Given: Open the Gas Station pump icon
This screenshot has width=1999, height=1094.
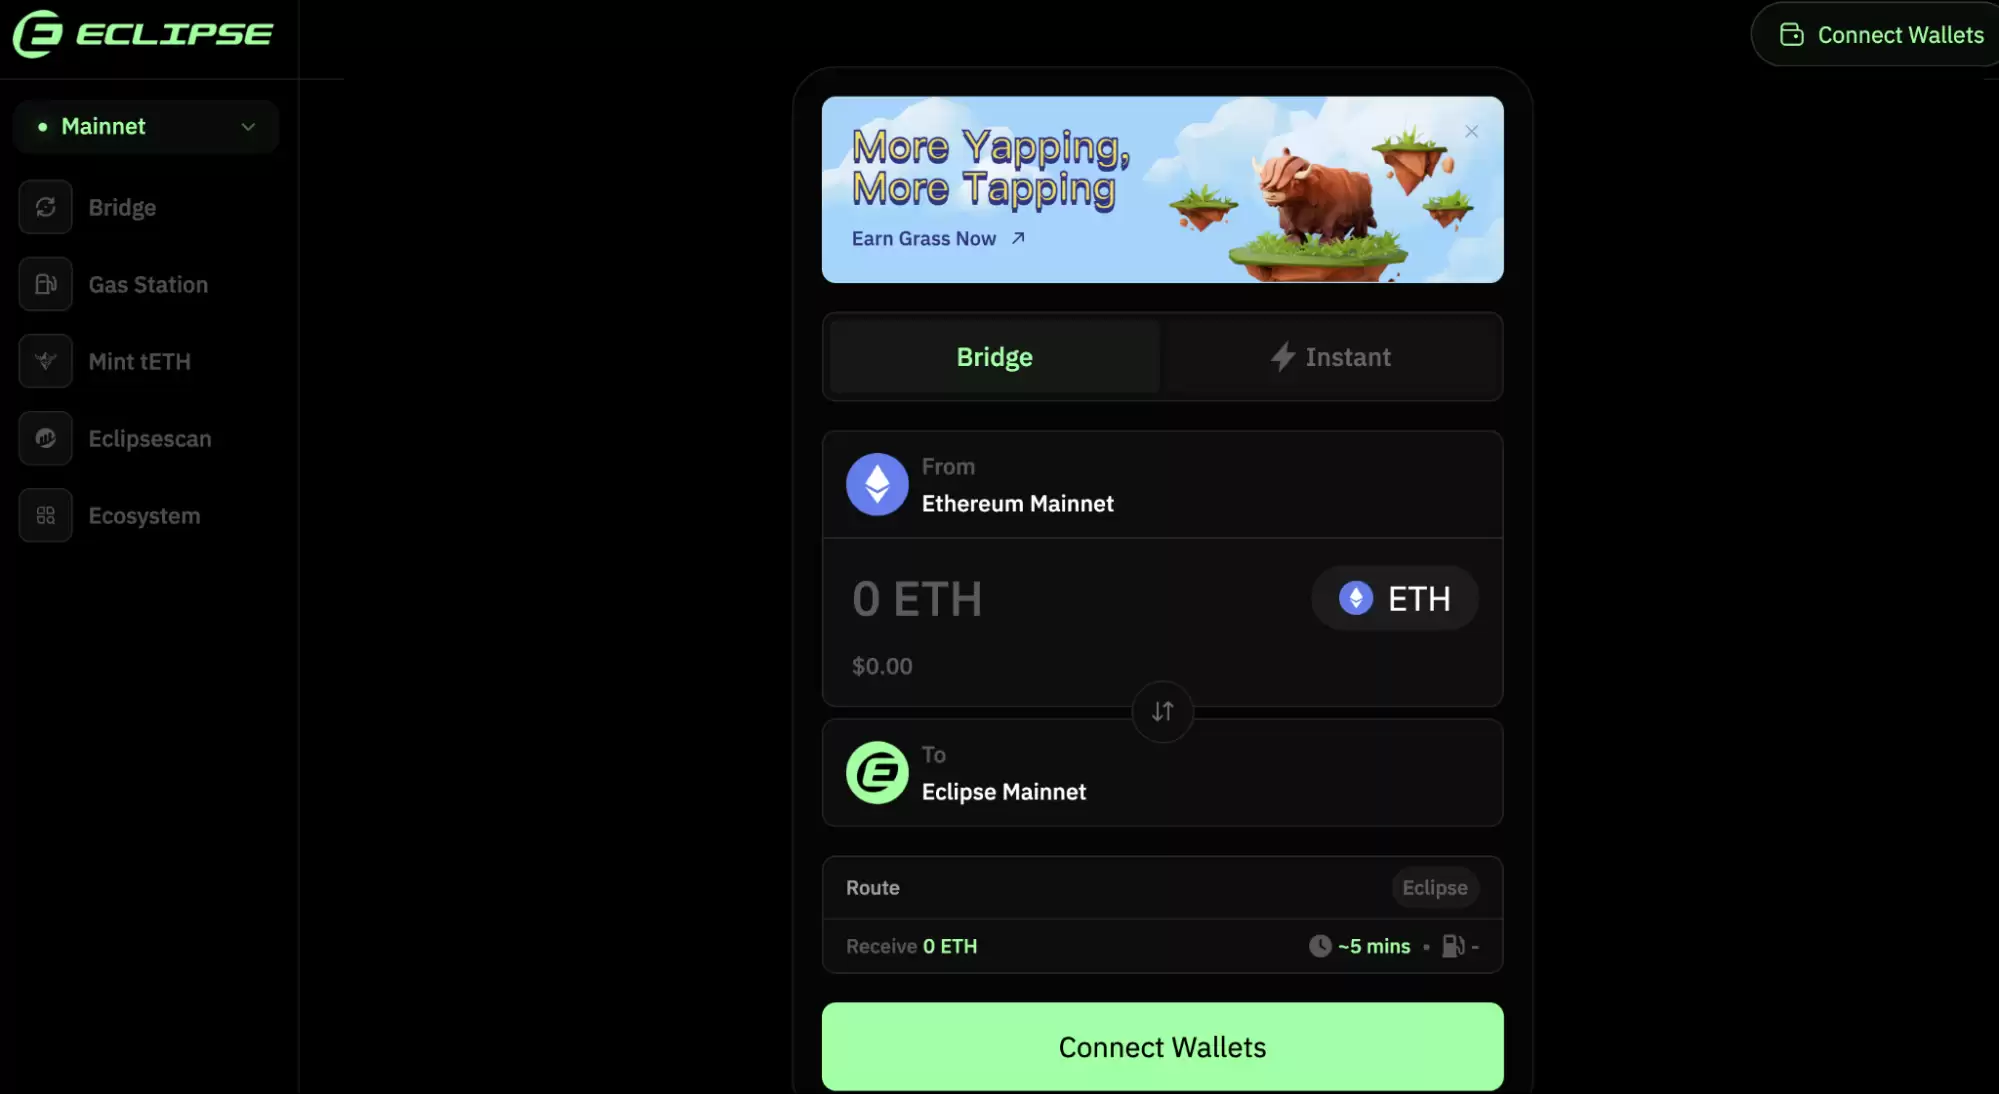Looking at the screenshot, I should coord(45,284).
